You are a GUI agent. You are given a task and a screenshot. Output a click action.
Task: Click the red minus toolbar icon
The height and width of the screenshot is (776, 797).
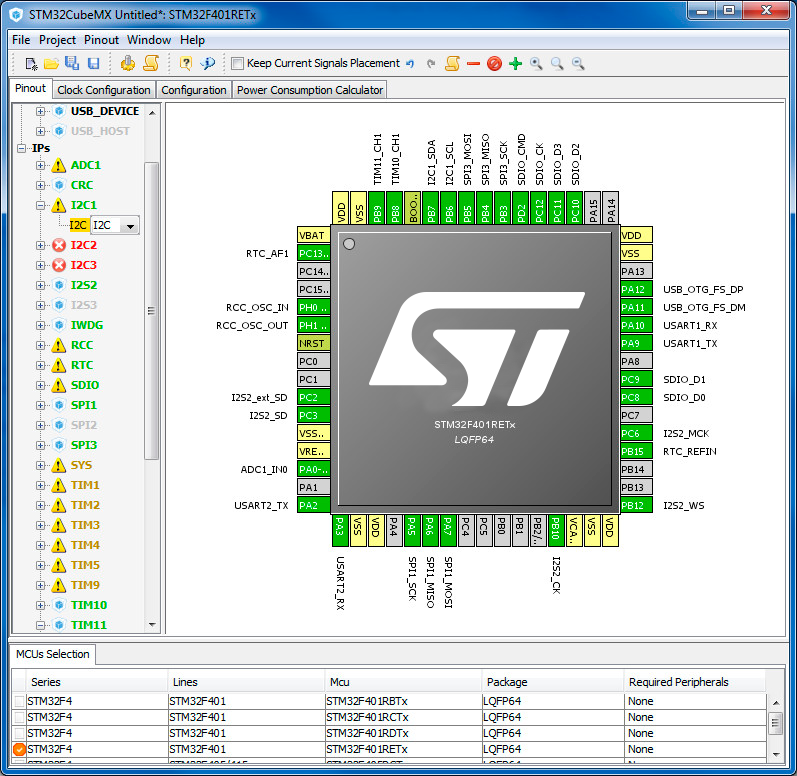click(473, 63)
